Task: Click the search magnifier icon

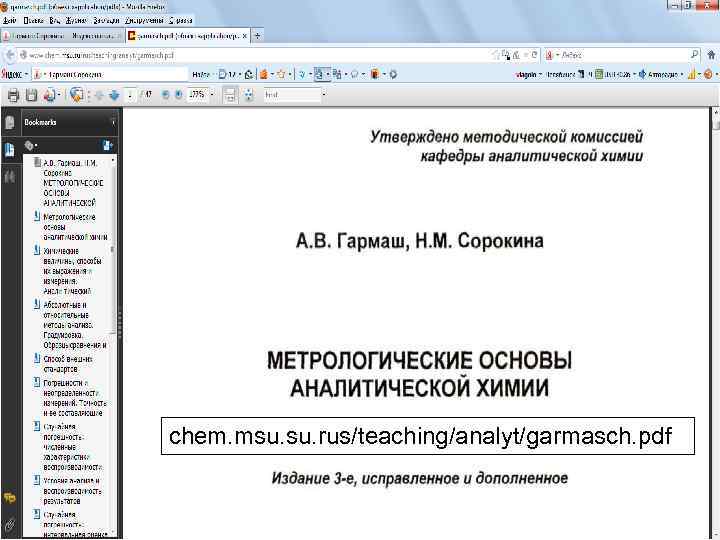Action: (x=694, y=55)
